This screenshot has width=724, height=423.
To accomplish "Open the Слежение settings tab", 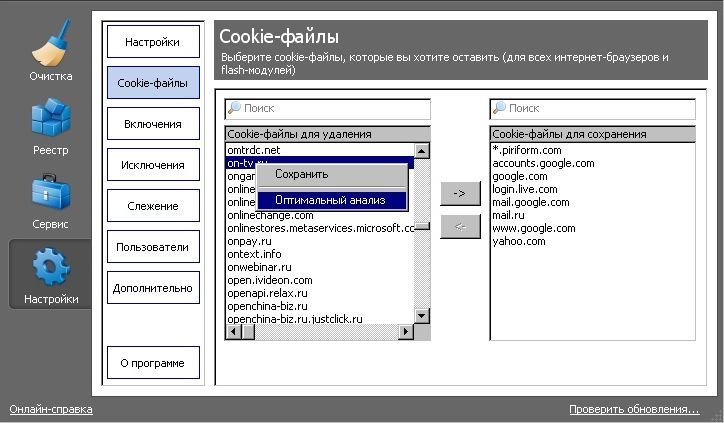I will click(153, 206).
